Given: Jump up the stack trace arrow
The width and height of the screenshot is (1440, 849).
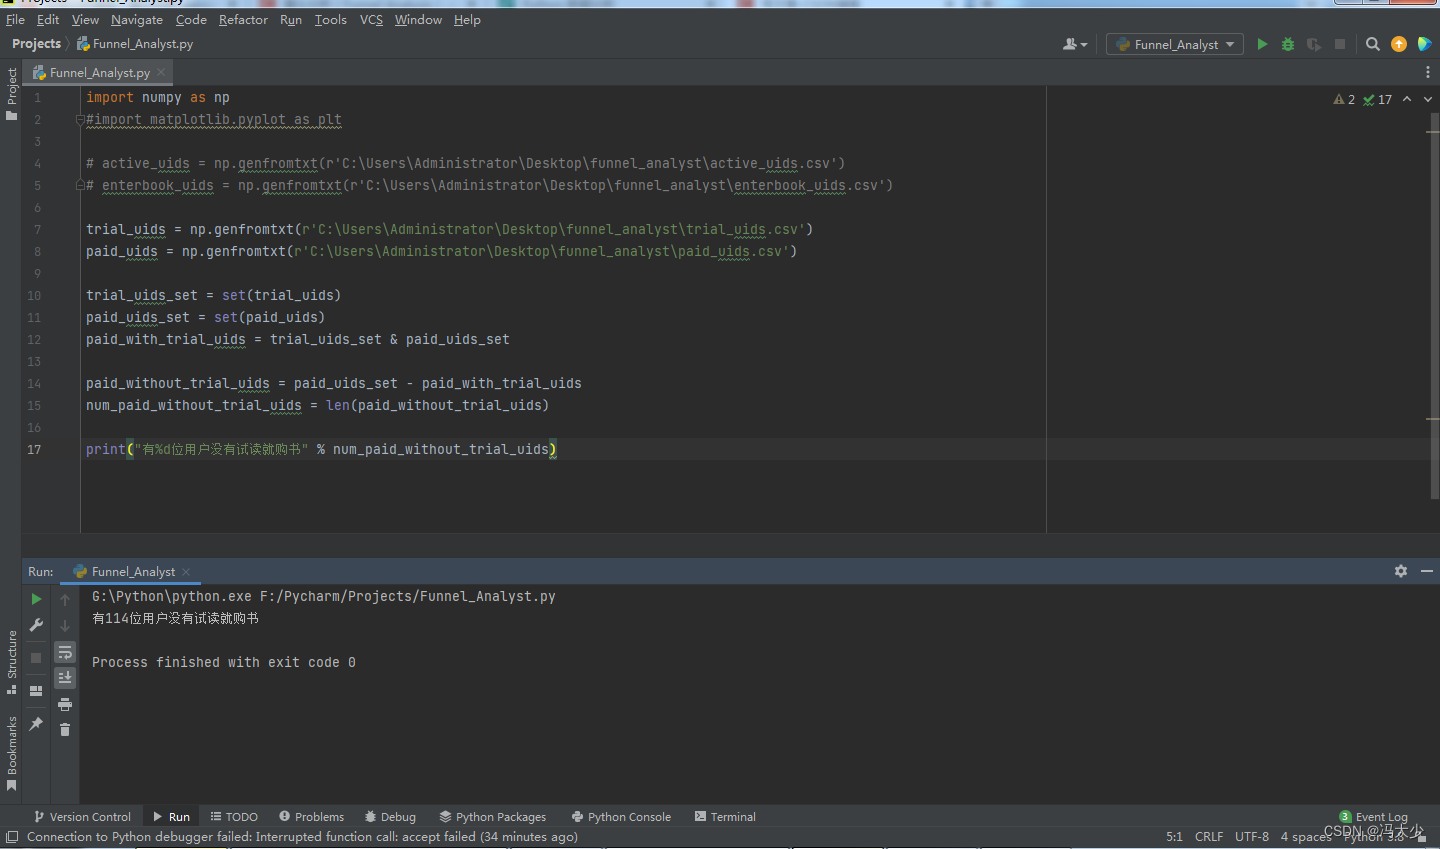Looking at the screenshot, I should point(65,599).
